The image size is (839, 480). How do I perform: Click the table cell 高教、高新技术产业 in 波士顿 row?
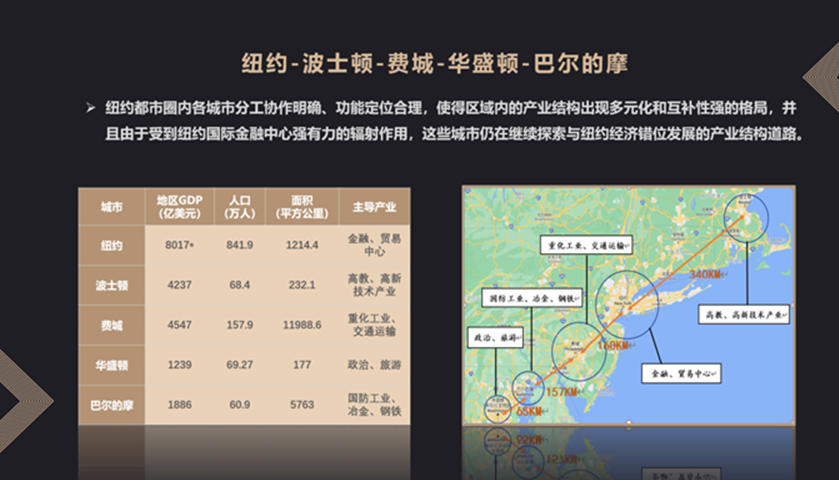[x=375, y=285]
